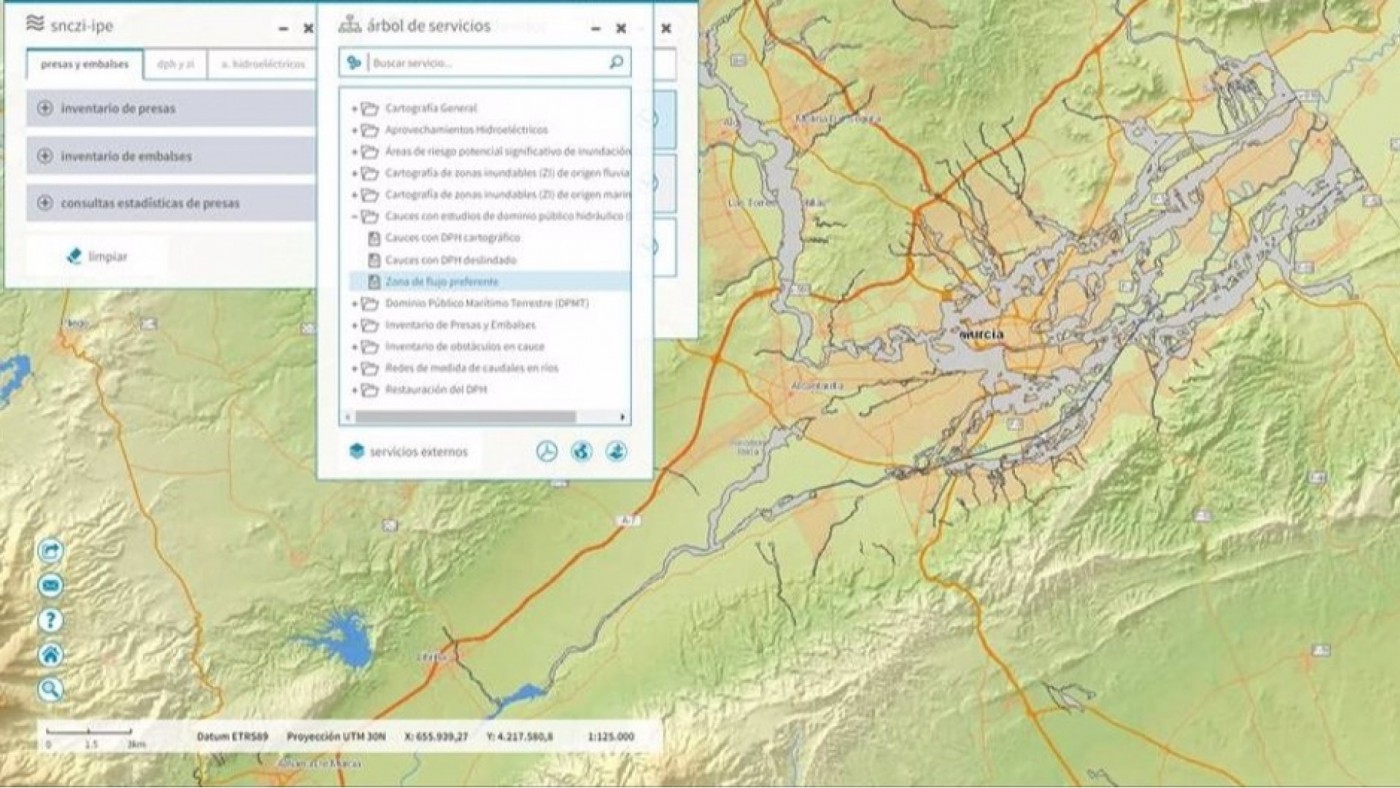Click the document icon of Cauces con DPH deslindado

pos(375,260)
